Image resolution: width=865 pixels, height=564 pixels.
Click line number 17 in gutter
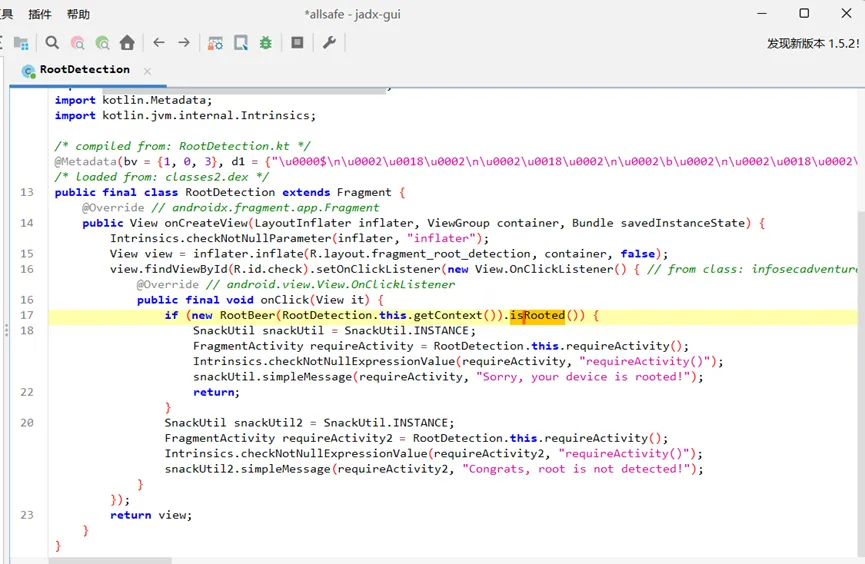point(26,315)
